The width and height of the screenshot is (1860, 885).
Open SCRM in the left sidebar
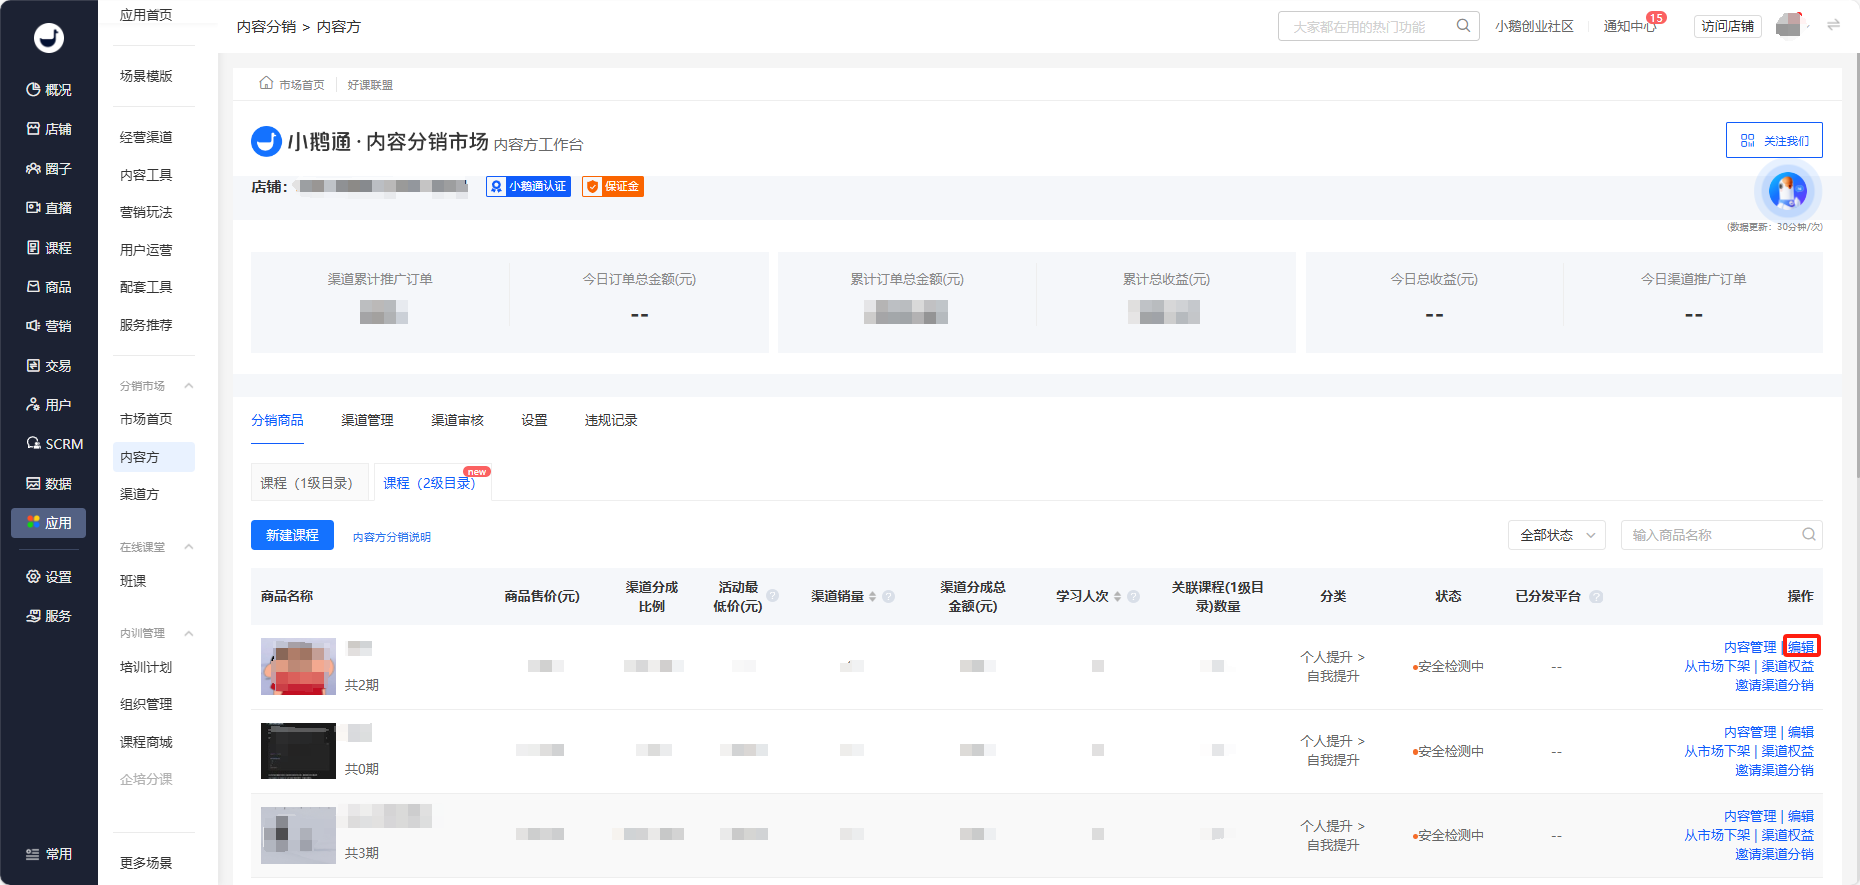coord(54,444)
